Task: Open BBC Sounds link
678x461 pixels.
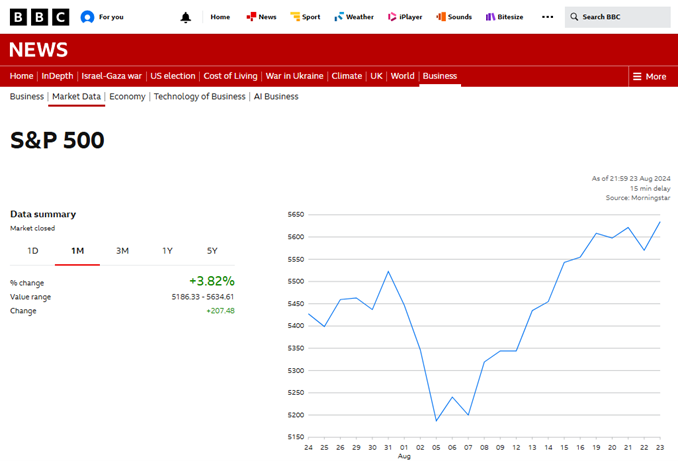Action: 454,17
